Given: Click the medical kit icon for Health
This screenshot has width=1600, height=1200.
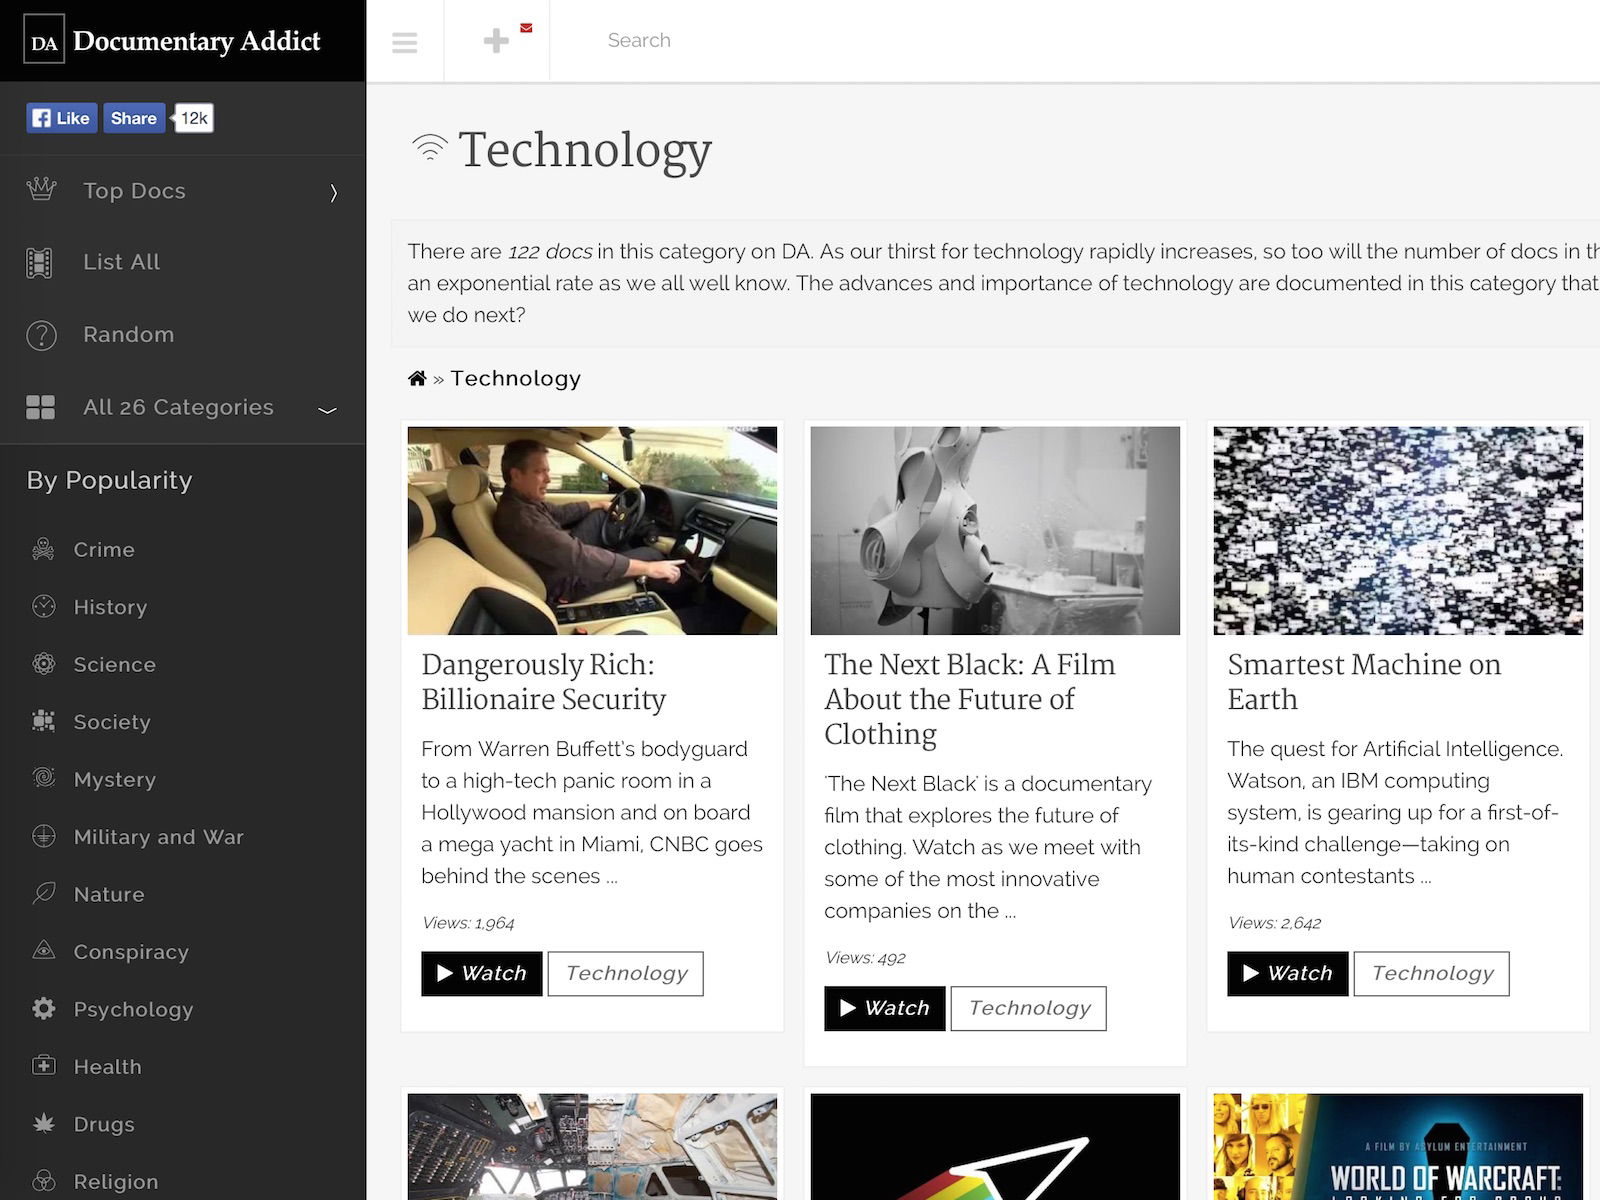Looking at the screenshot, I should pos(43,1066).
